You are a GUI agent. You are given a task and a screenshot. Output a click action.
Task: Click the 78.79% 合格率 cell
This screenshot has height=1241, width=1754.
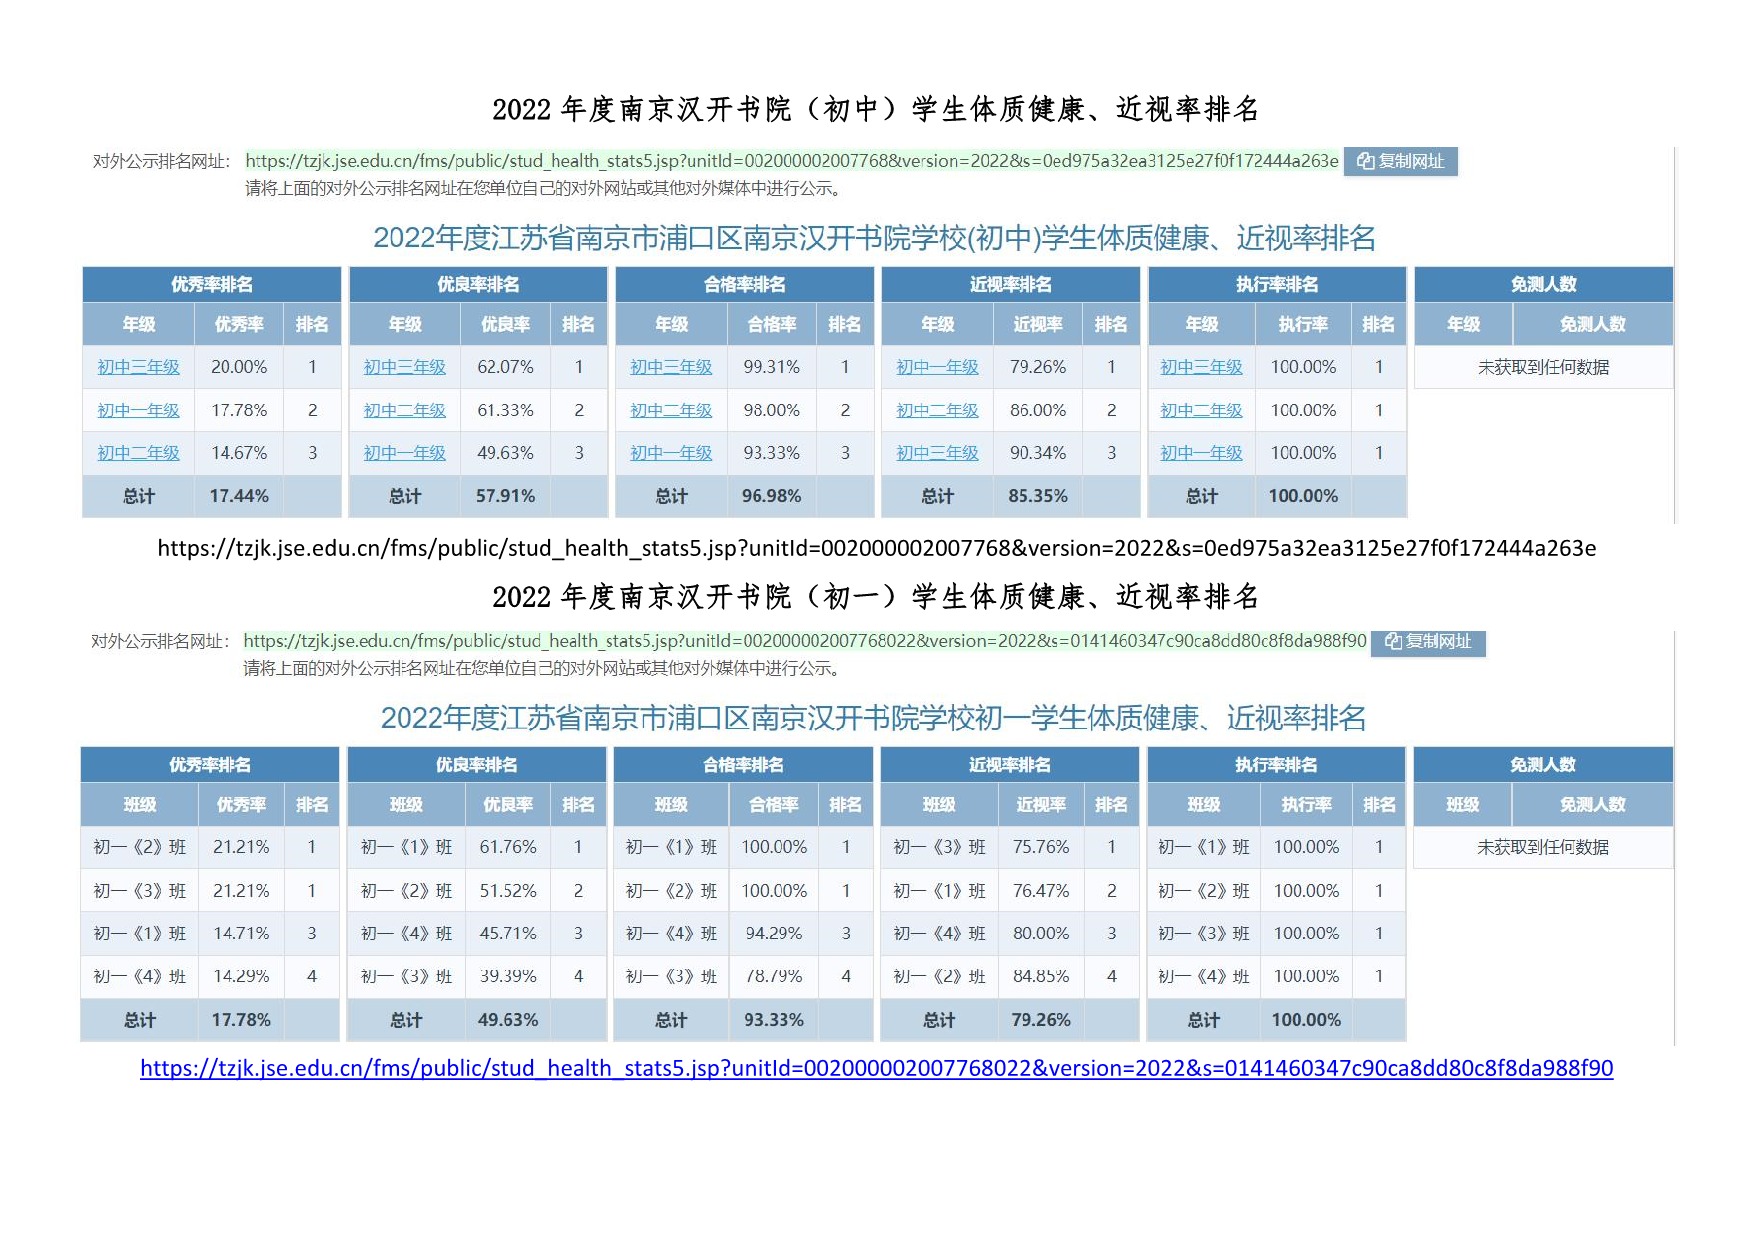point(774,976)
